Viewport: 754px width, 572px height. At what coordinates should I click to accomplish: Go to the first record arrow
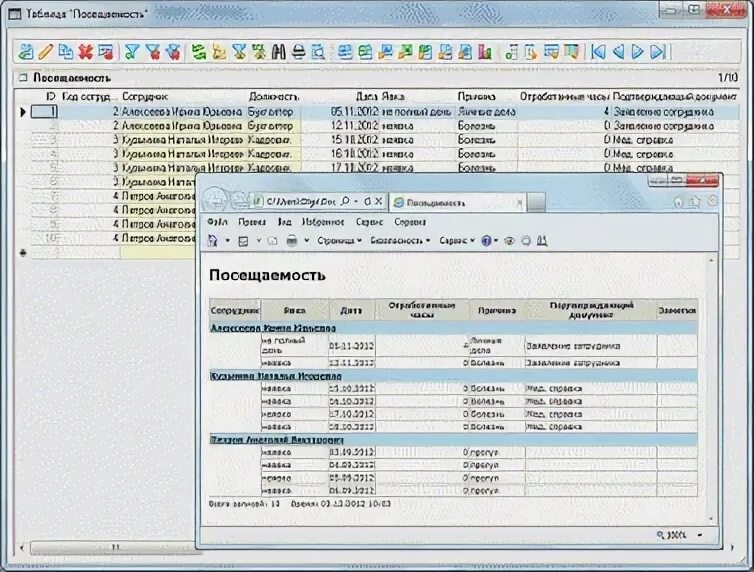[x=598, y=51]
